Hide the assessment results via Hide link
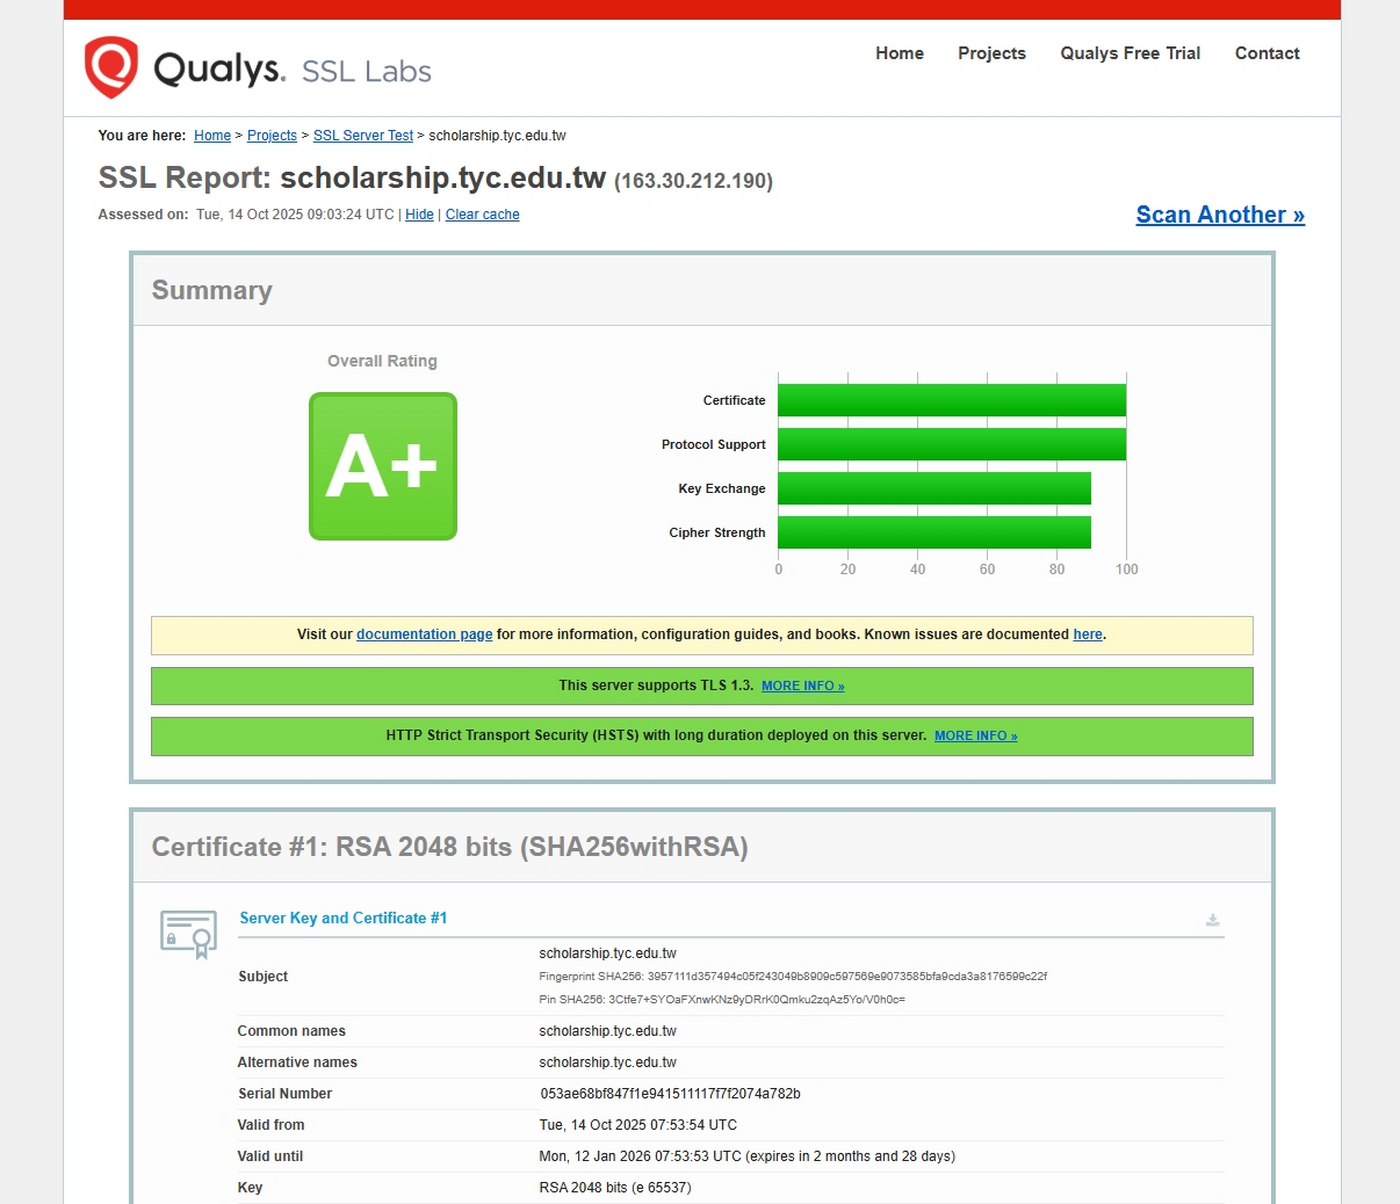Image resolution: width=1400 pixels, height=1204 pixels. coord(419,215)
